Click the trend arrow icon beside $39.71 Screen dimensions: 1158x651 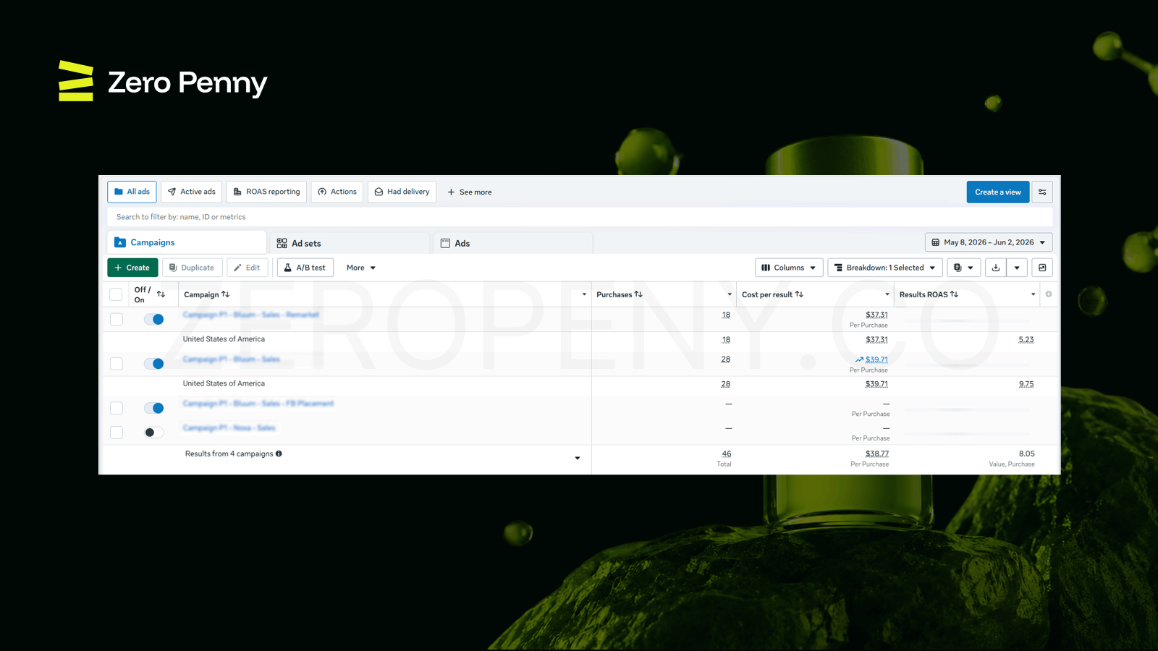pyautogui.click(x=859, y=360)
